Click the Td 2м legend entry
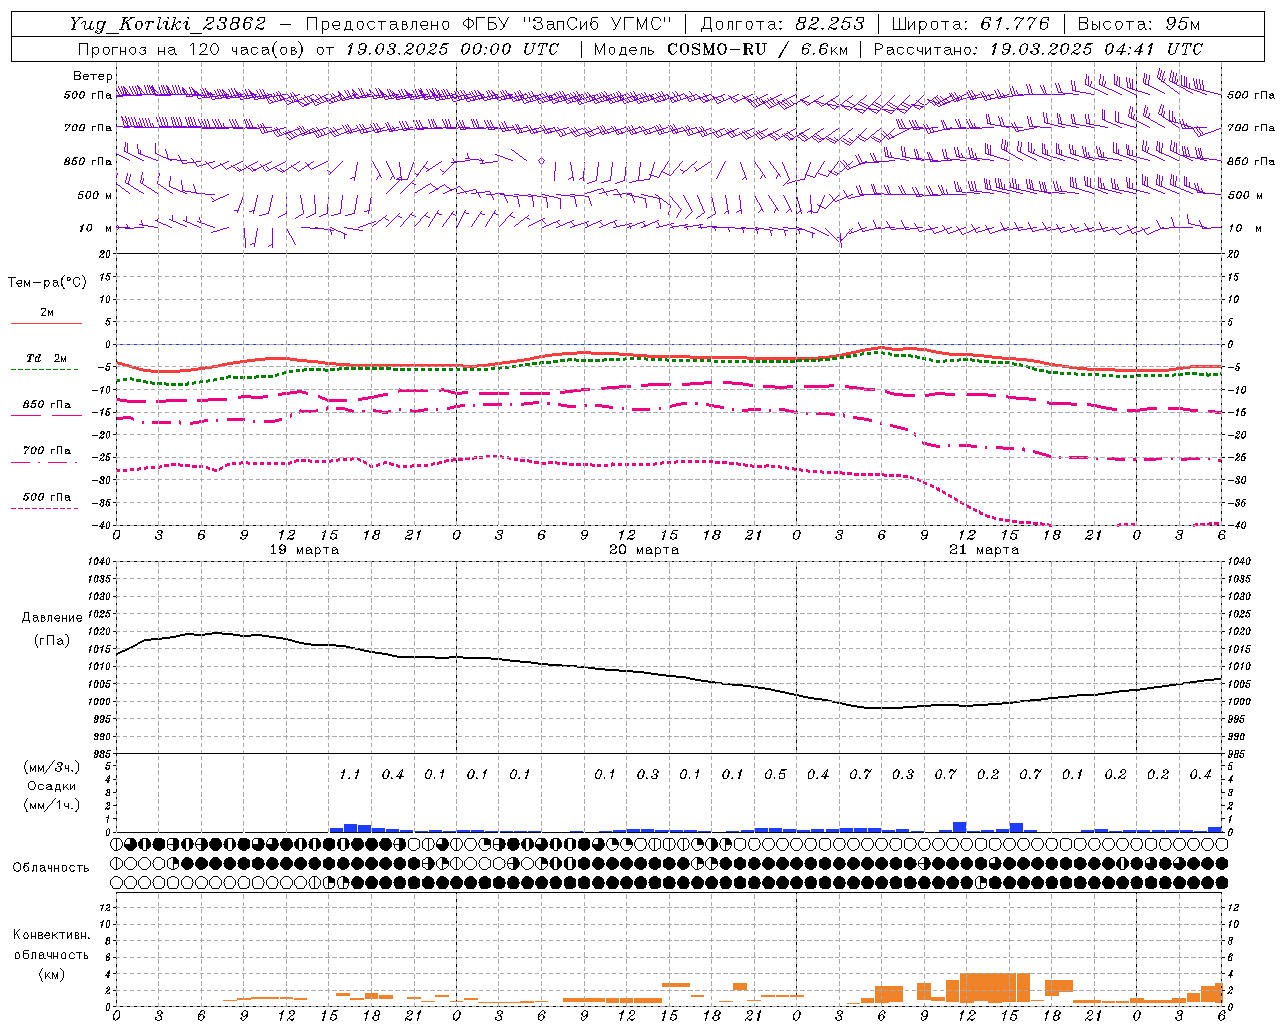1280x1024 pixels. pos(47,358)
